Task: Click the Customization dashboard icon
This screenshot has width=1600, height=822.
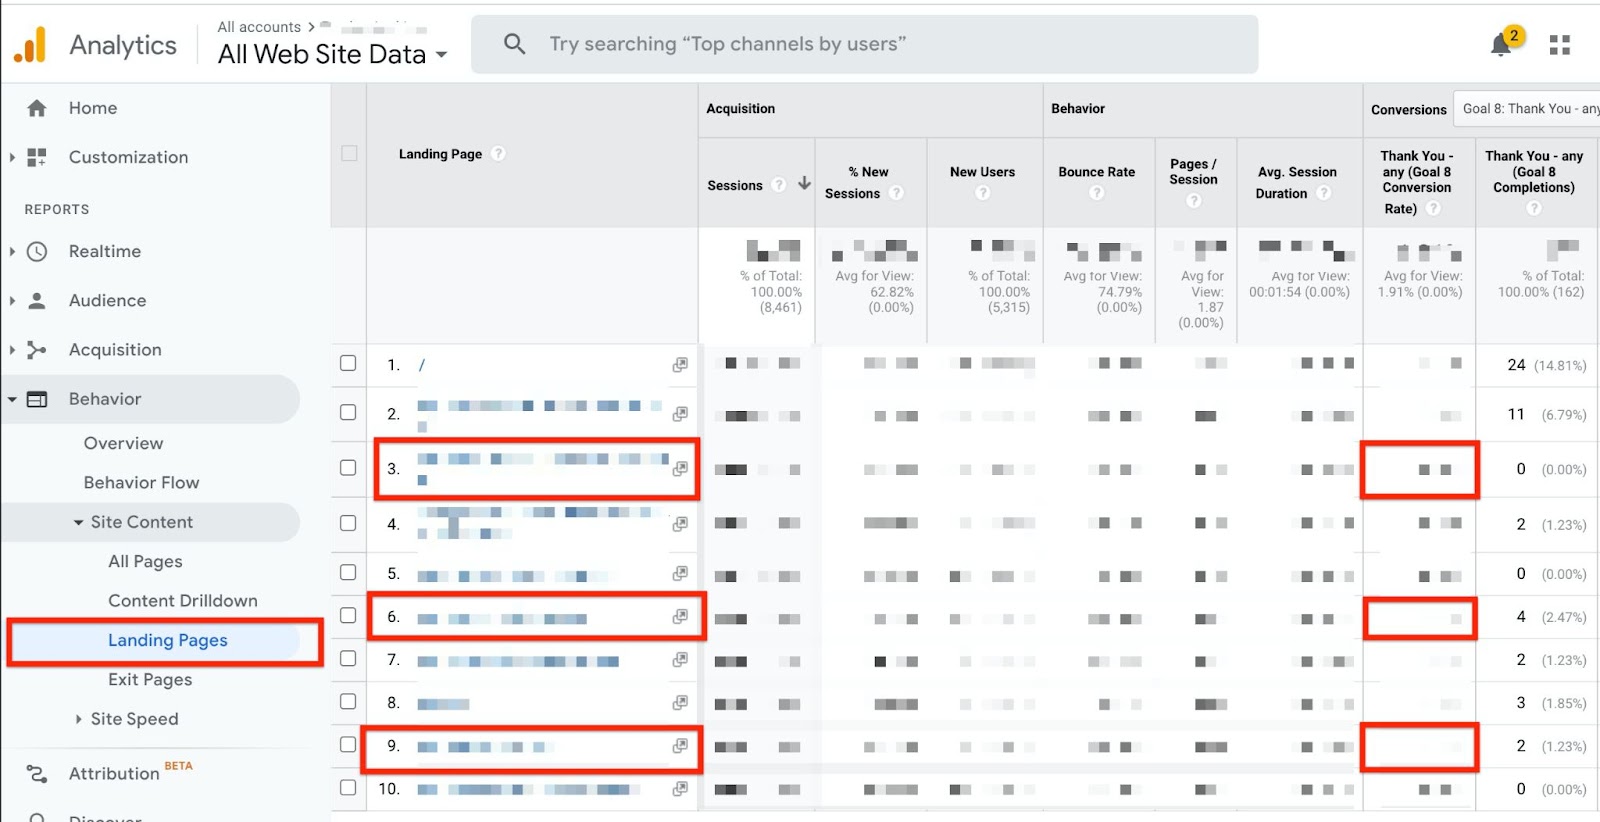Action: click(x=37, y=157)
